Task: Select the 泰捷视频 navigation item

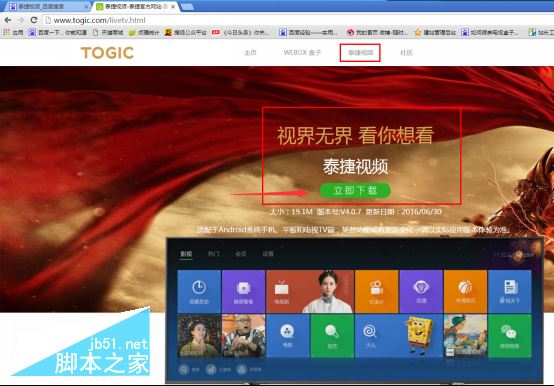Action: click(x=360, y=53)
